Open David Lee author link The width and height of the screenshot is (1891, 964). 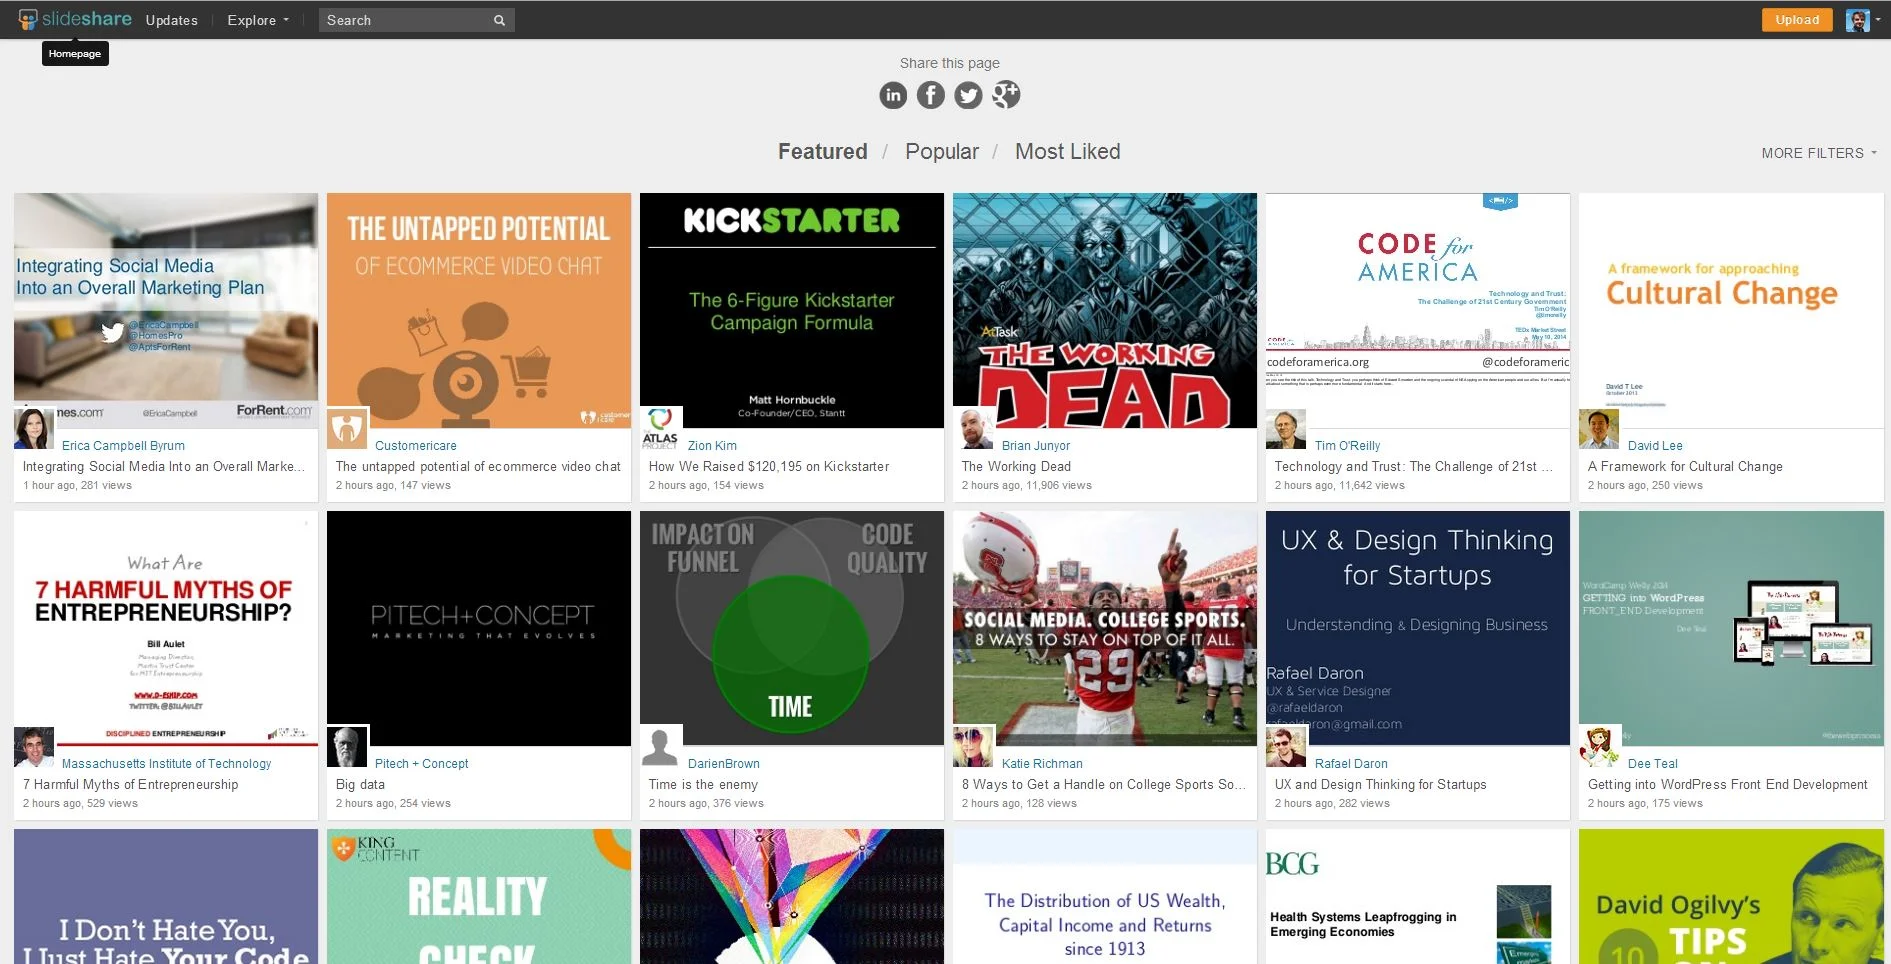pyautogui.click(x=1654, y=446)
